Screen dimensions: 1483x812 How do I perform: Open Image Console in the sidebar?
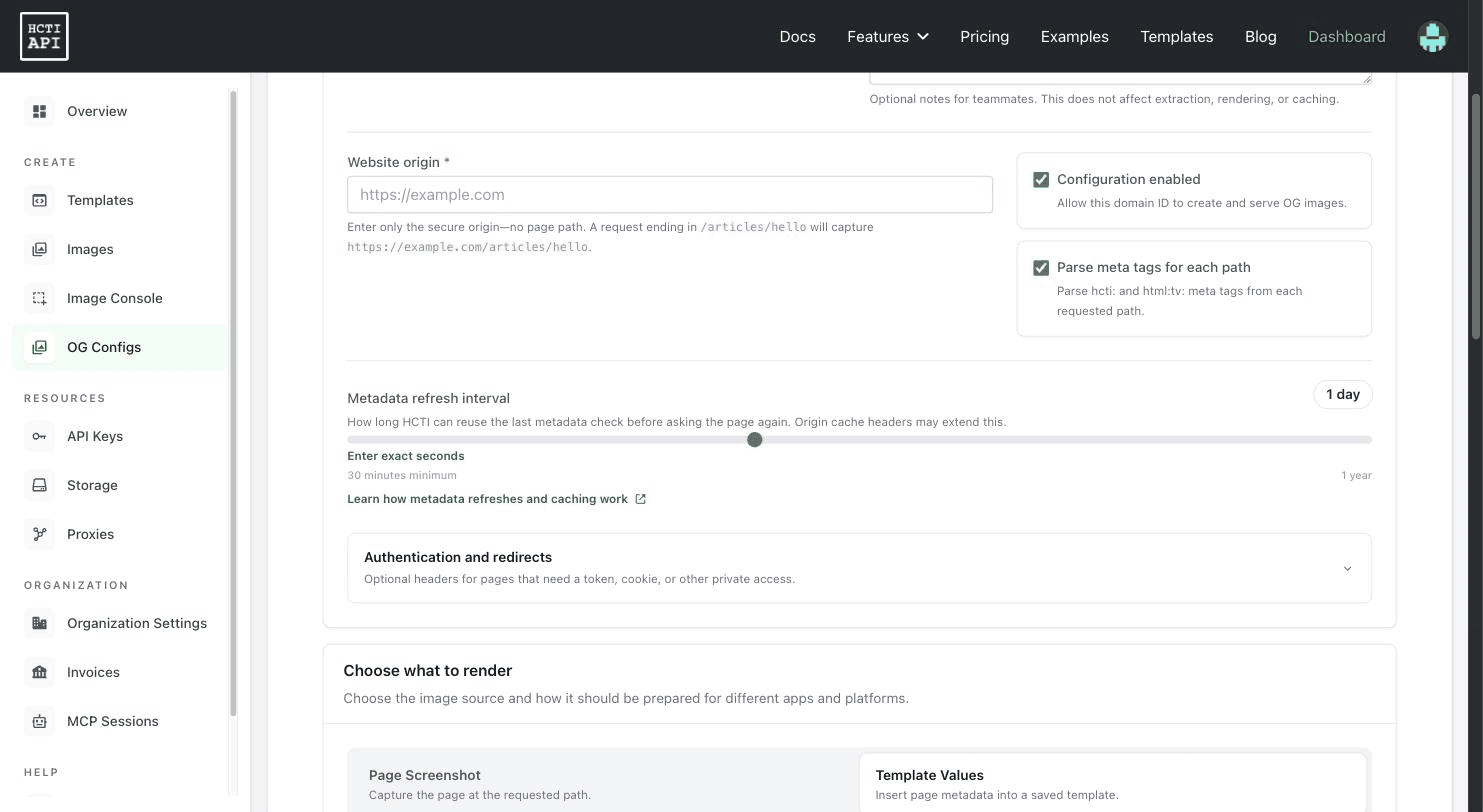click(119, 298)
